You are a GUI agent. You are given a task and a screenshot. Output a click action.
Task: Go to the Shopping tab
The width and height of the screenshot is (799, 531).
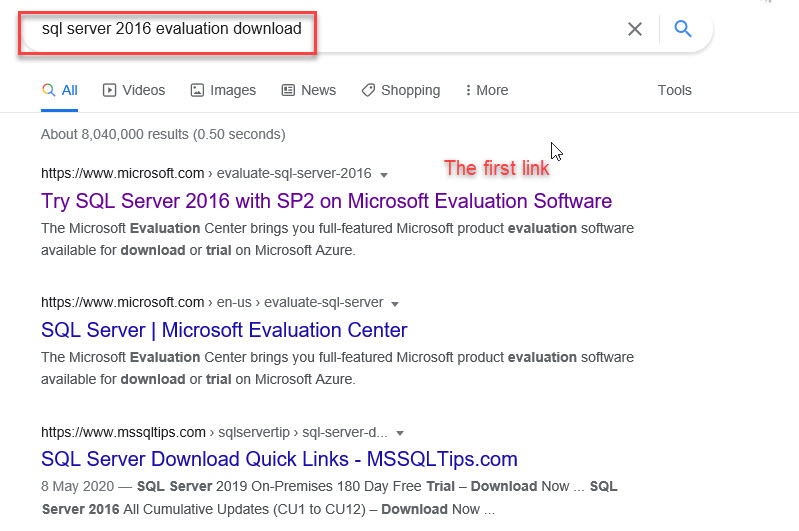point(401,90)
